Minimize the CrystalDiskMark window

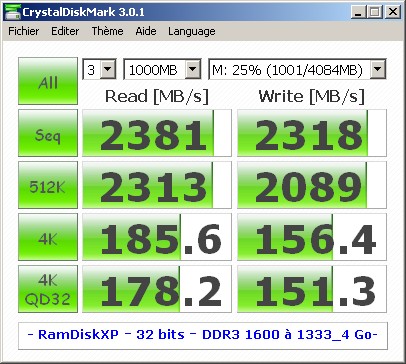359,12
